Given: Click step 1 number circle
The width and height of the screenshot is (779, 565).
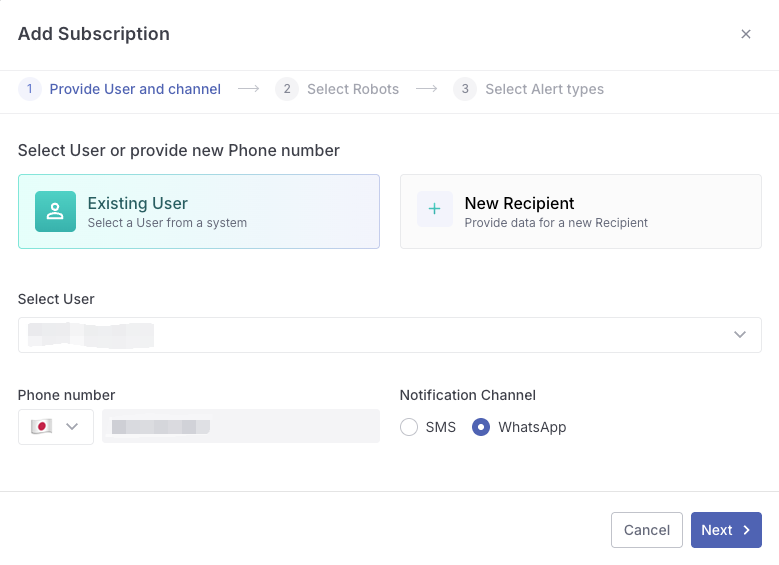Looking at the screenshot, I should click(x=30, y=89).
